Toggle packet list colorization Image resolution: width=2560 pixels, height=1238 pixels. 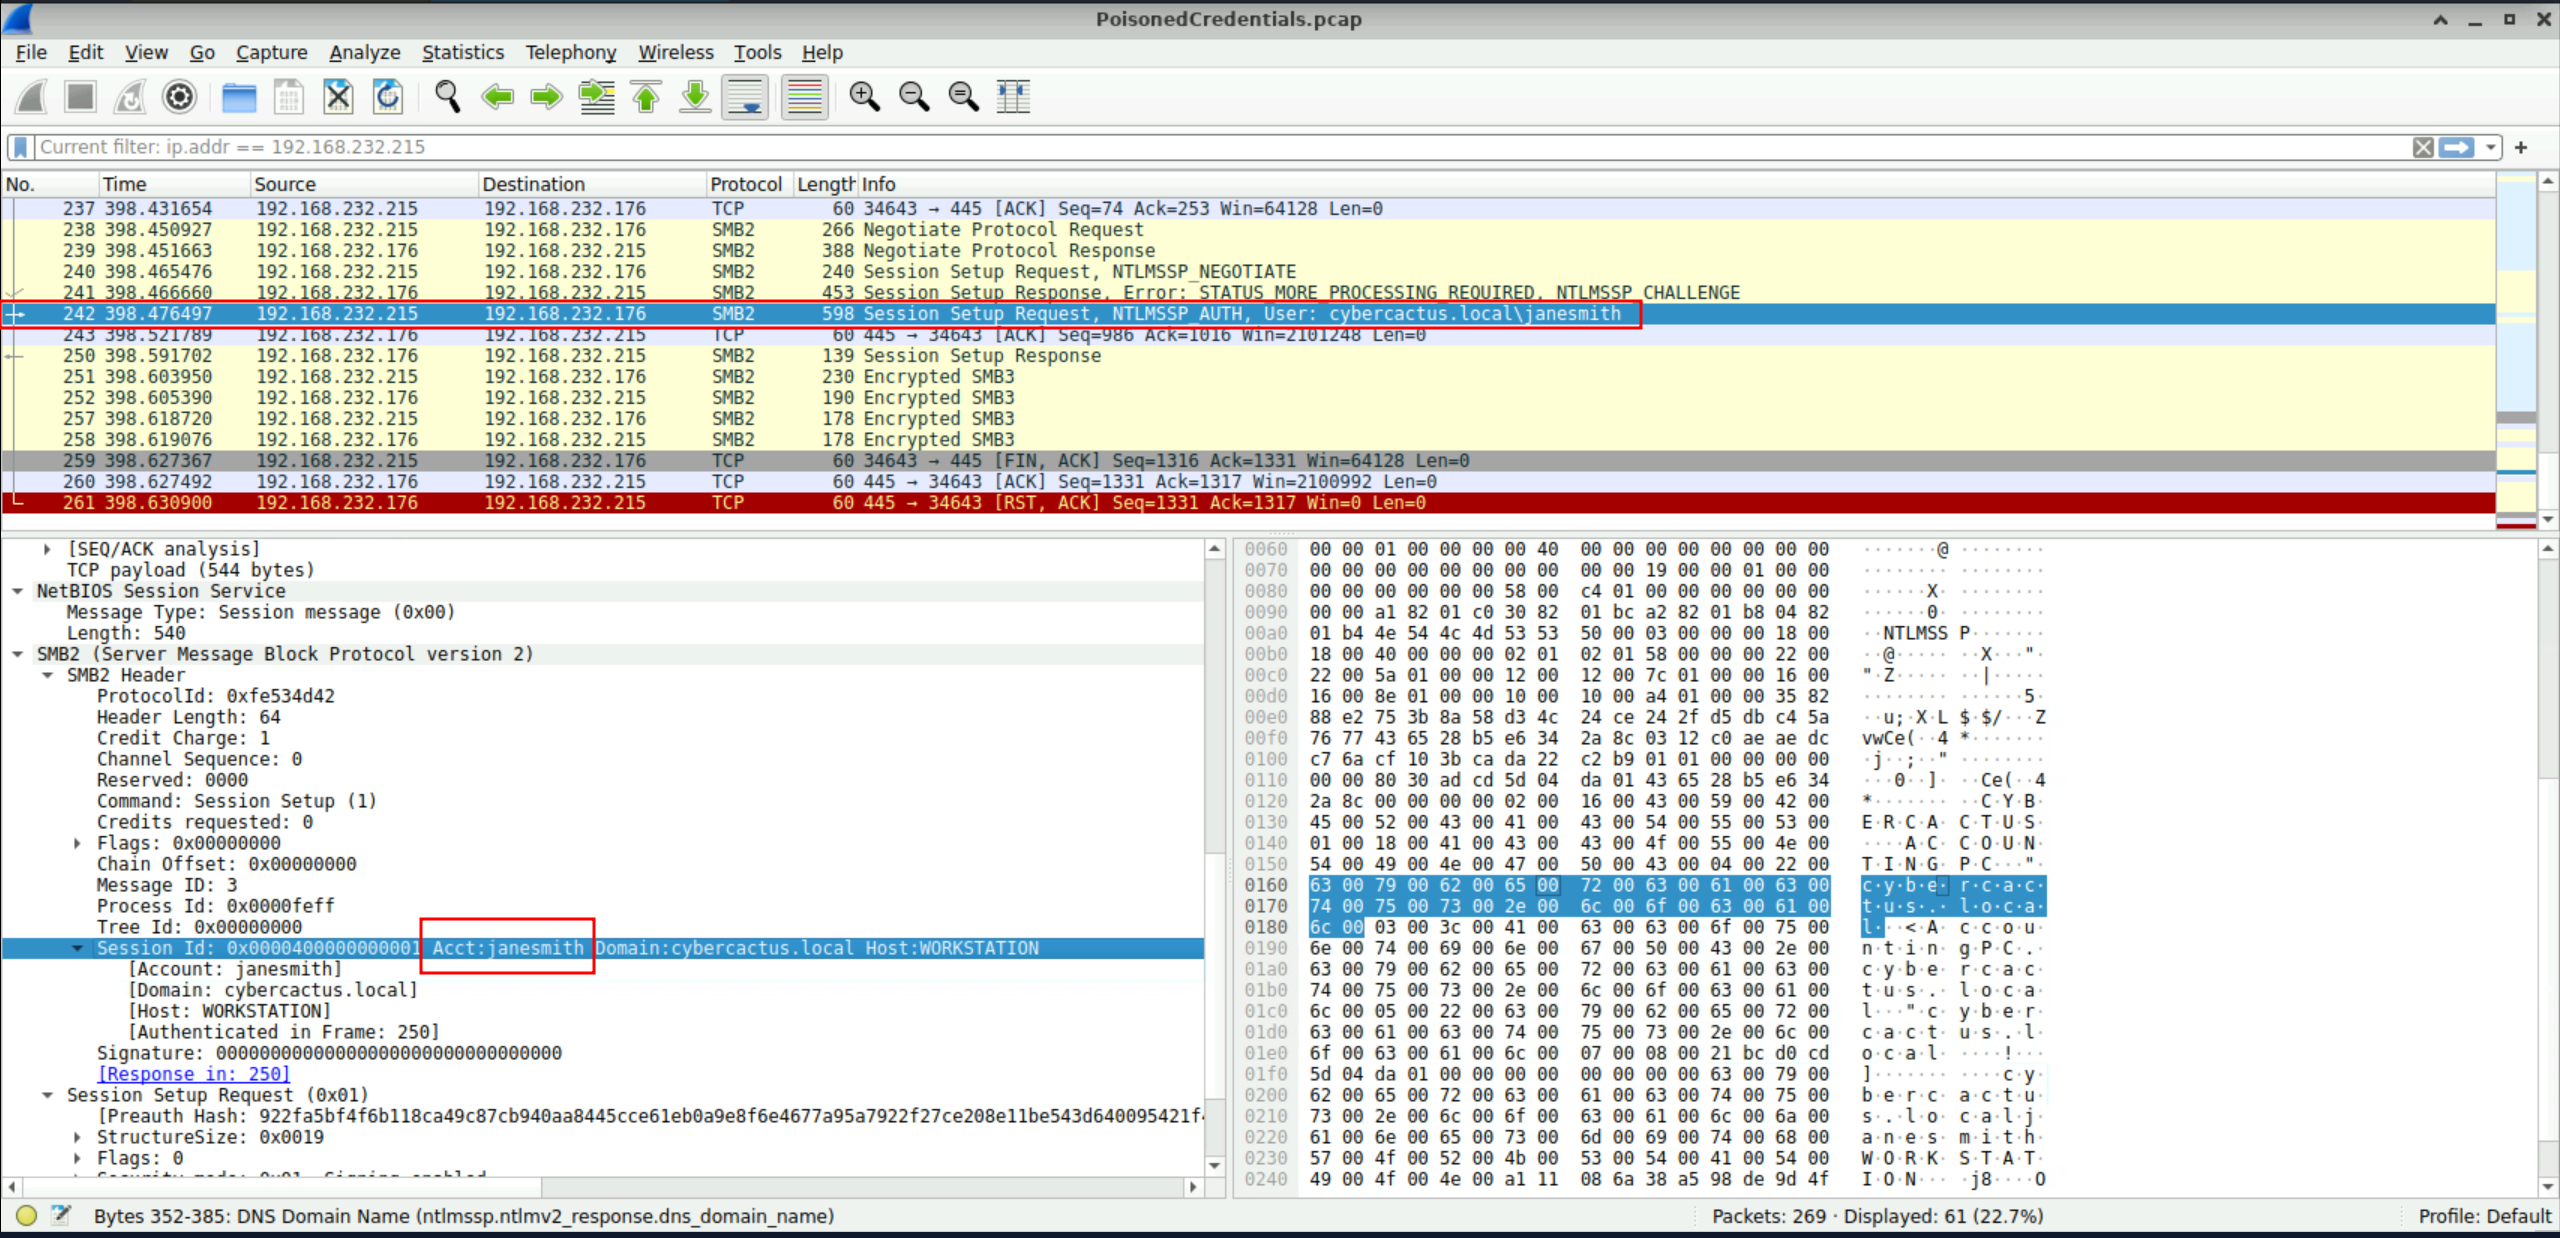804,97
